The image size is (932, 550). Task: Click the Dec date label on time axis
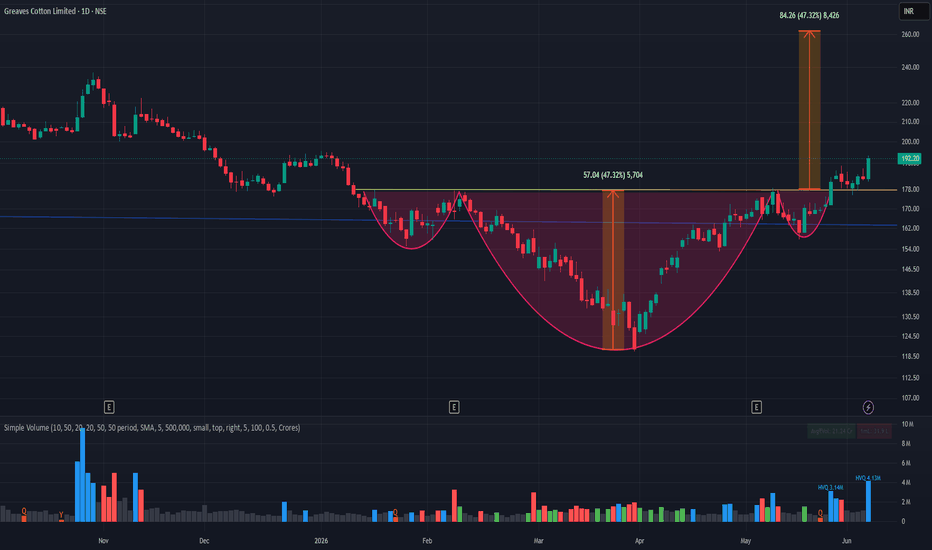(x=204, y=540)
